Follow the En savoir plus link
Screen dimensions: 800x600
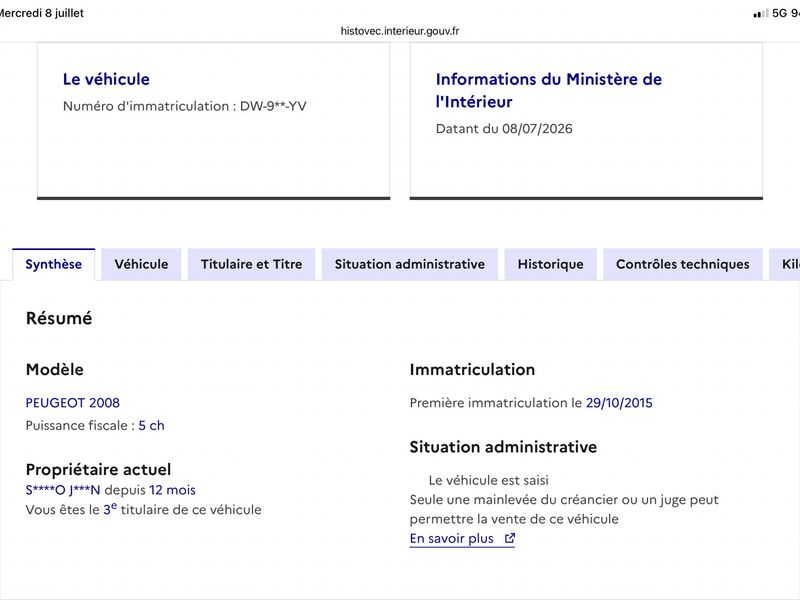(452, 539)
